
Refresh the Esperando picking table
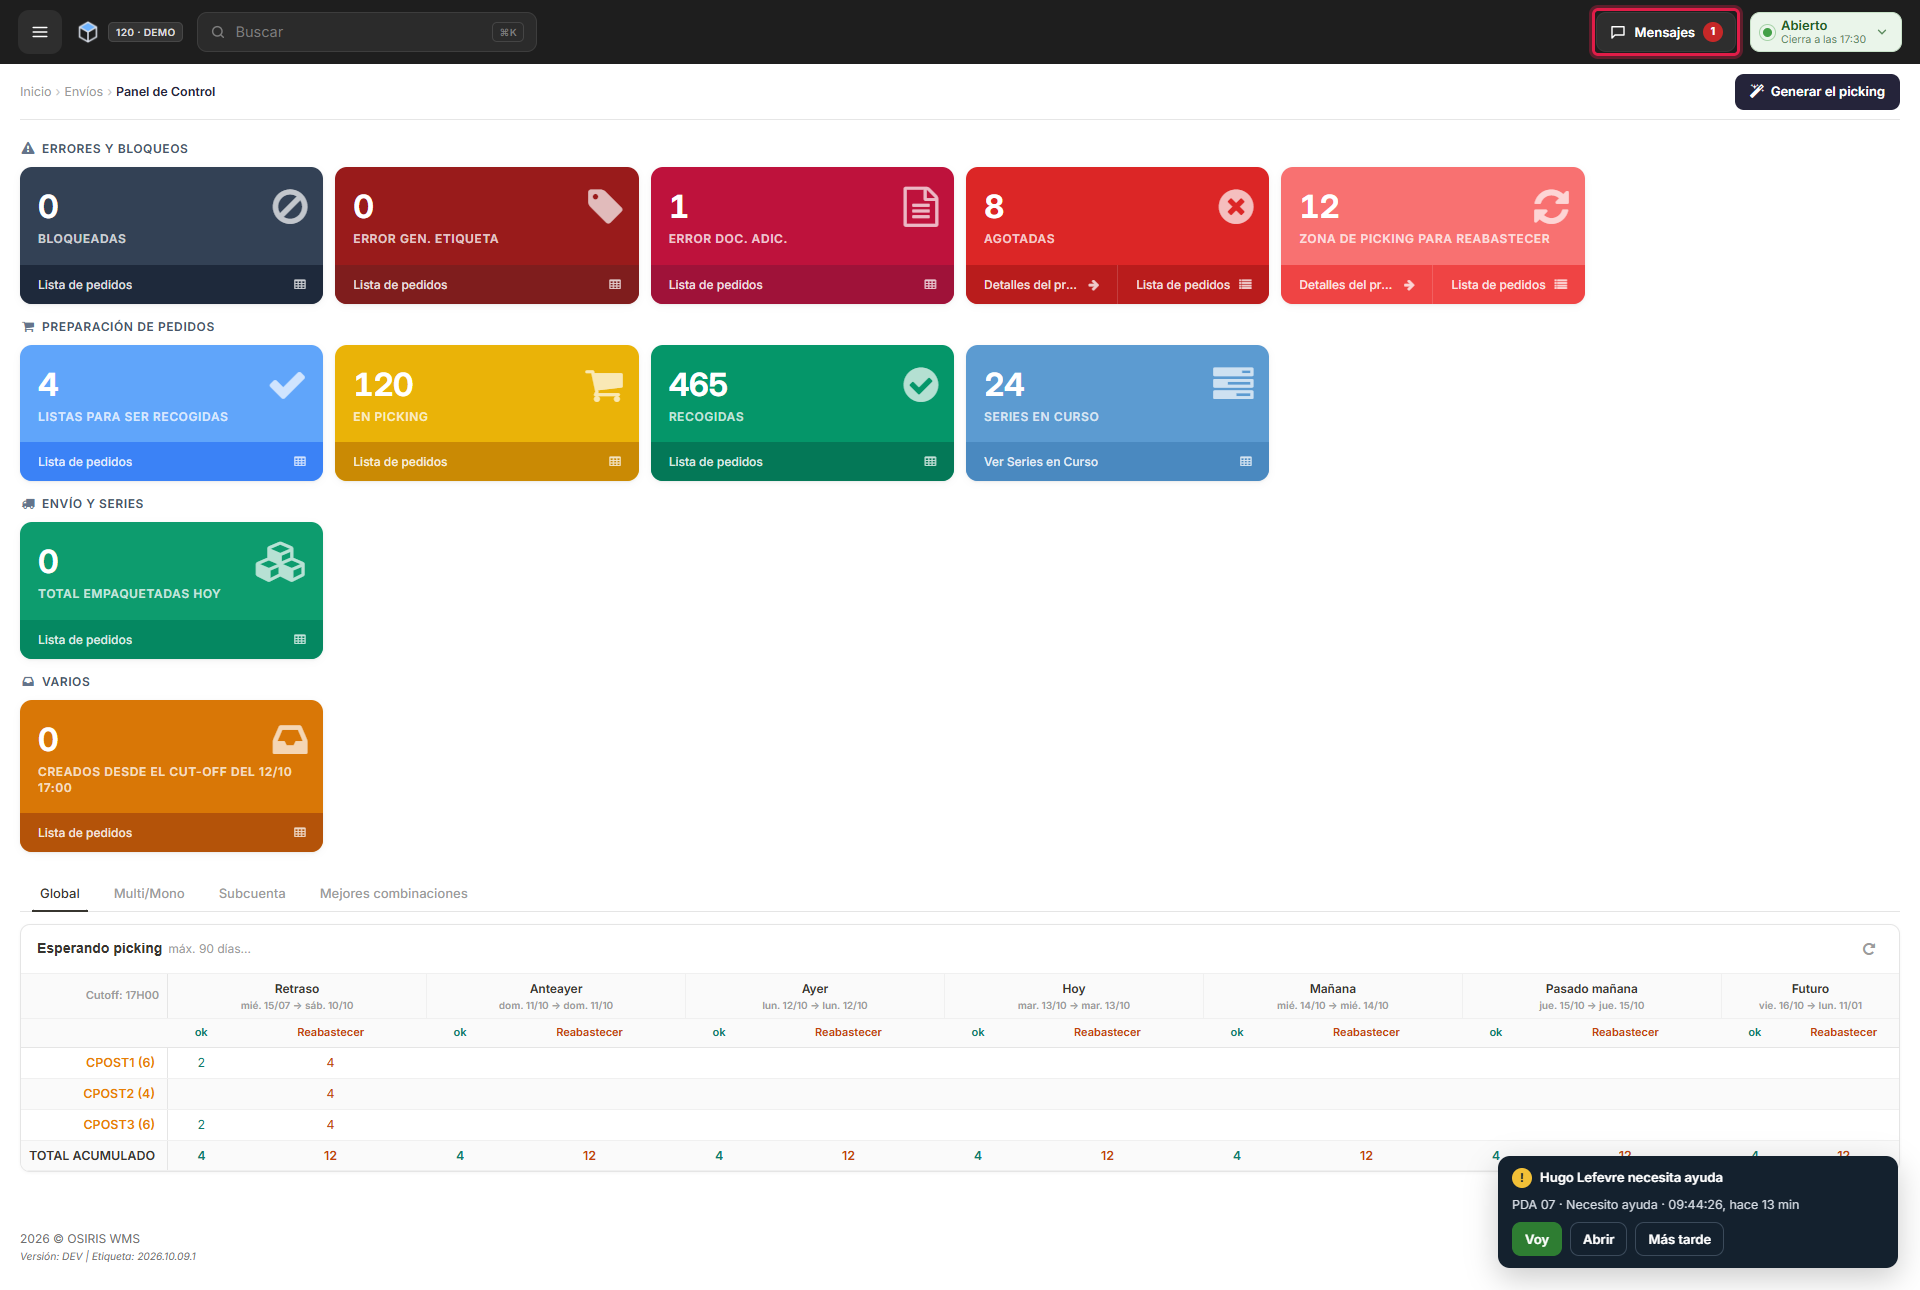tap(1868, 949)
